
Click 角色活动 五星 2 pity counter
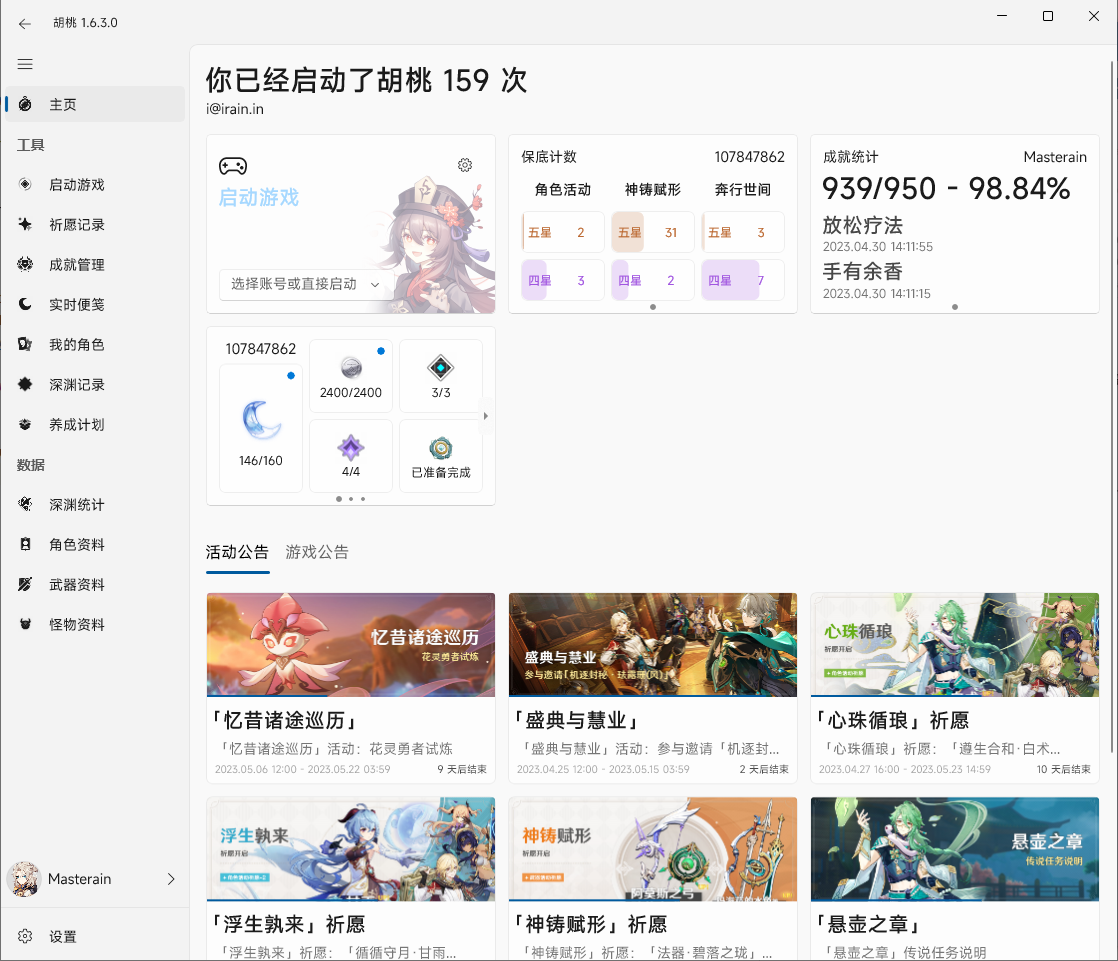click(563, 232)
